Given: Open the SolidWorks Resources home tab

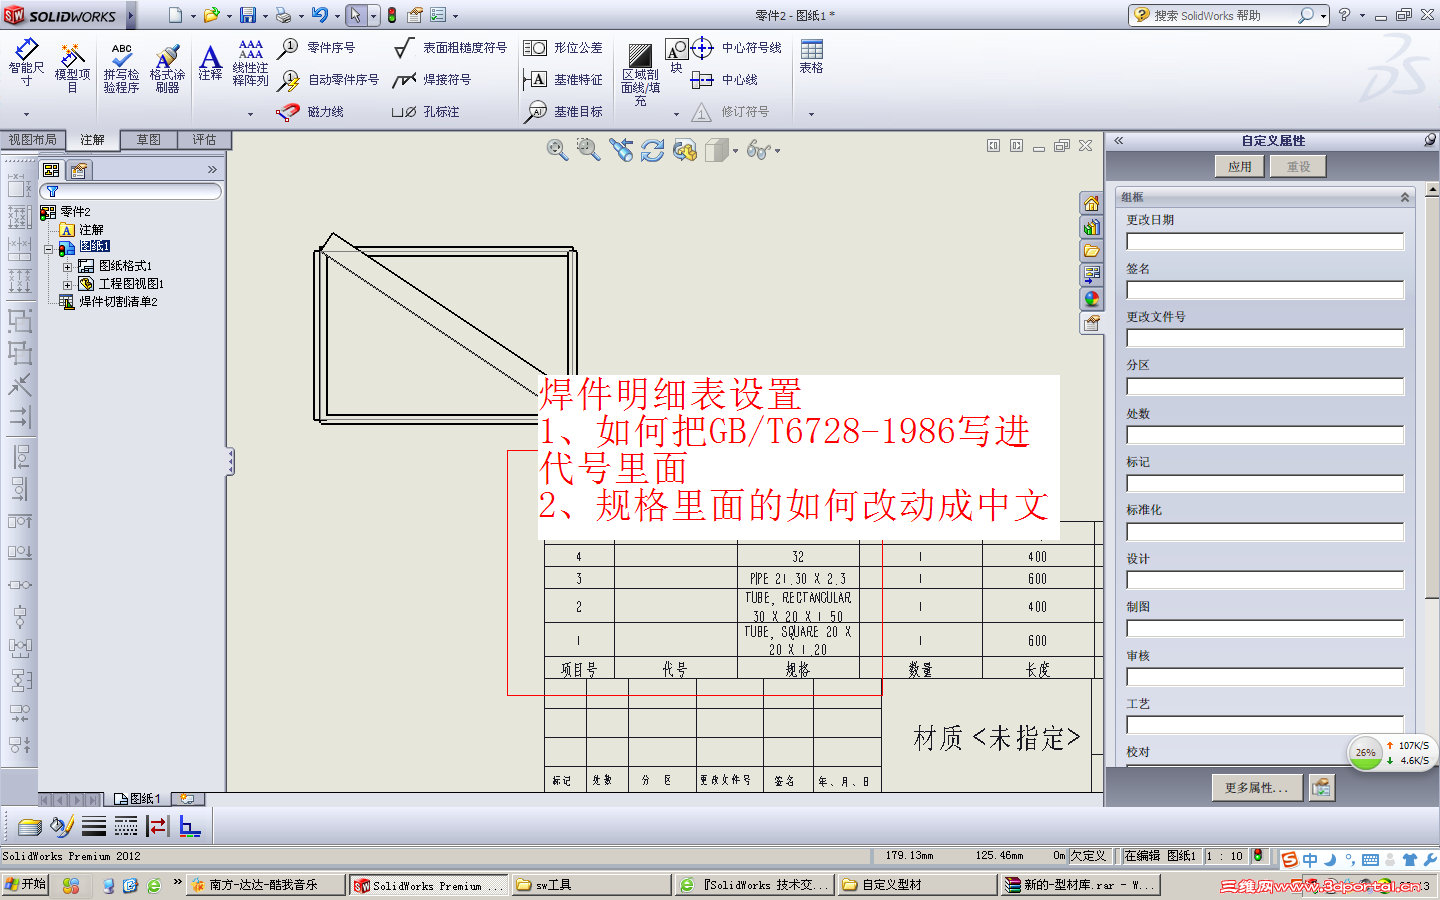Looking at the screenshot, I should (1091, 203).
